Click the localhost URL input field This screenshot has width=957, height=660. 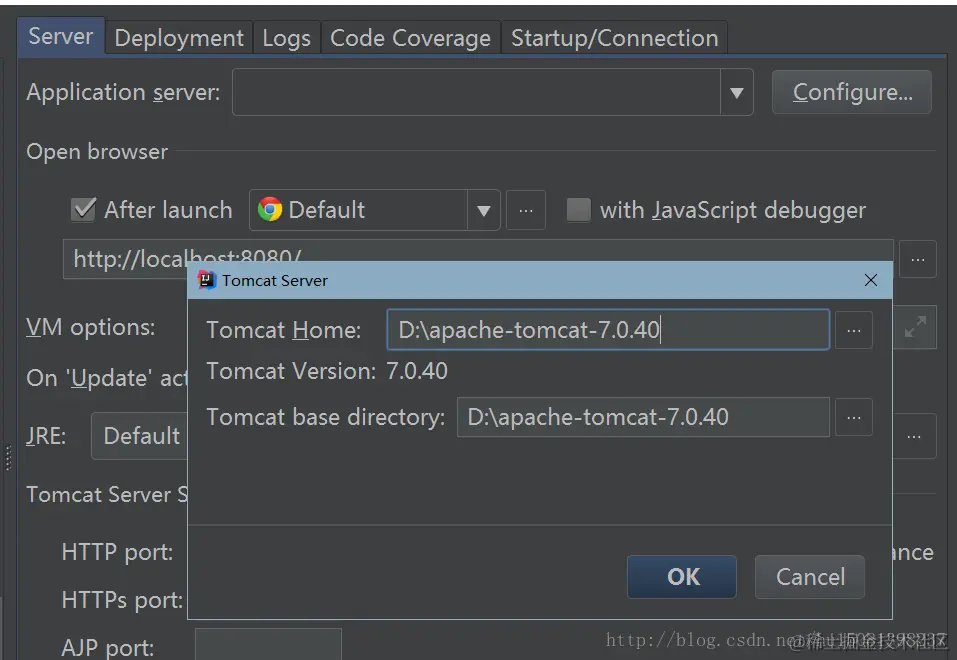pyautogui.click(x=478, y=259)
